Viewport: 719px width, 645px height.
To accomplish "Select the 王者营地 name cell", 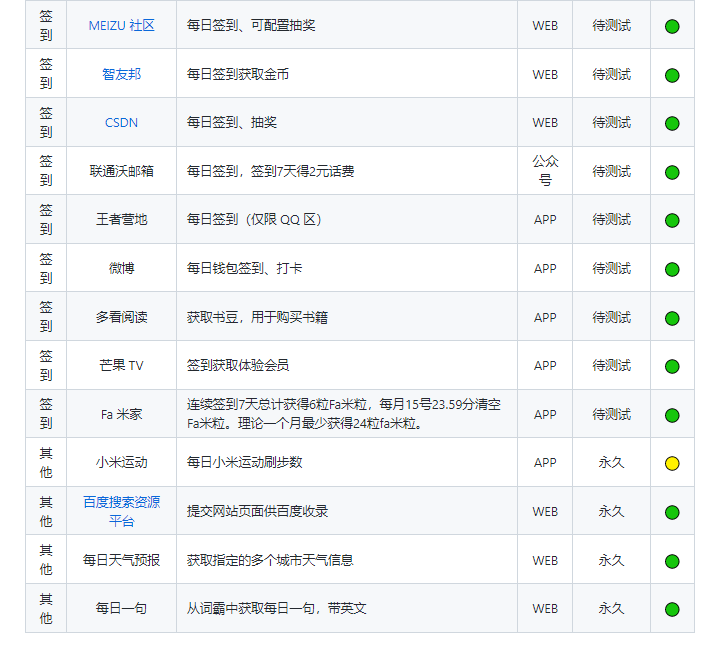I will 122,219.
